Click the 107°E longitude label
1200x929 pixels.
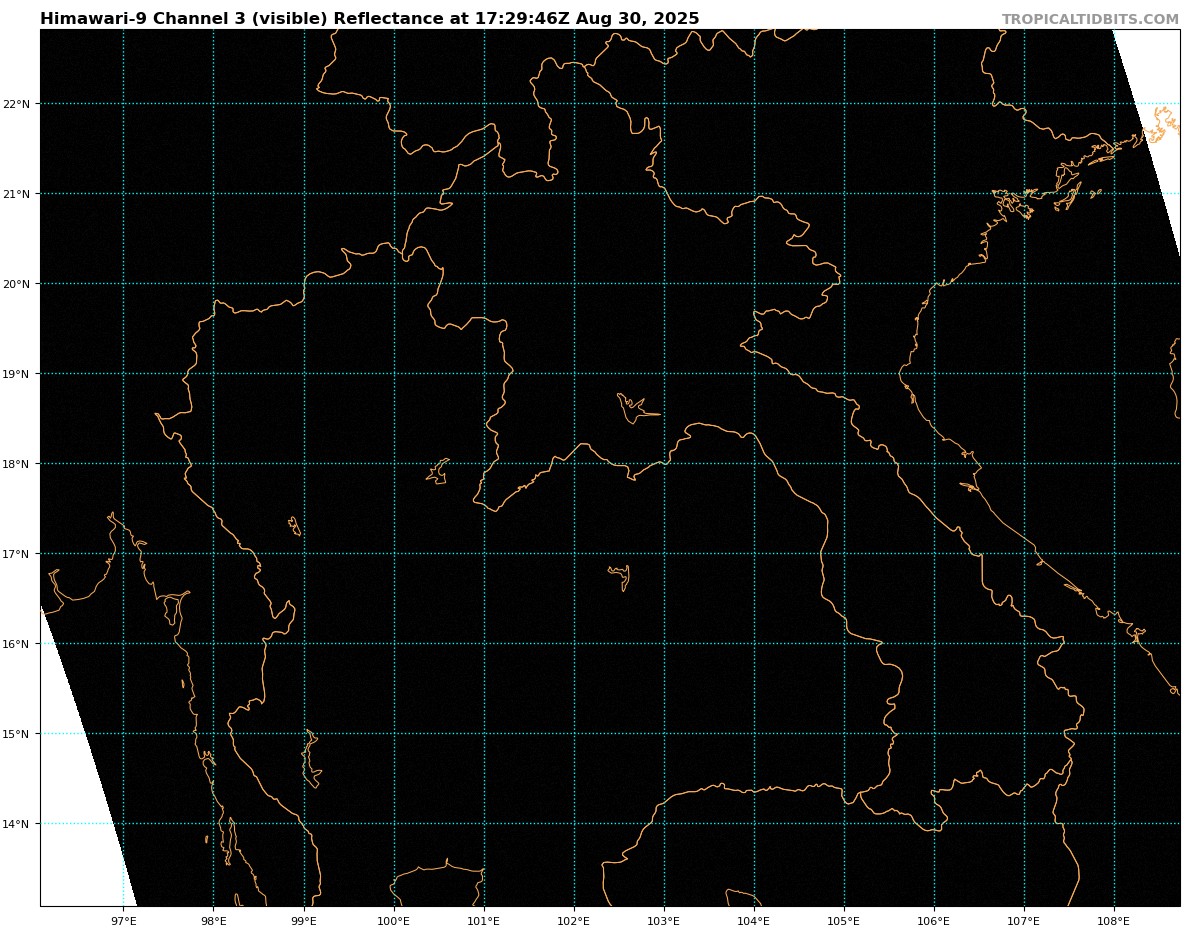click(1023, 921)
